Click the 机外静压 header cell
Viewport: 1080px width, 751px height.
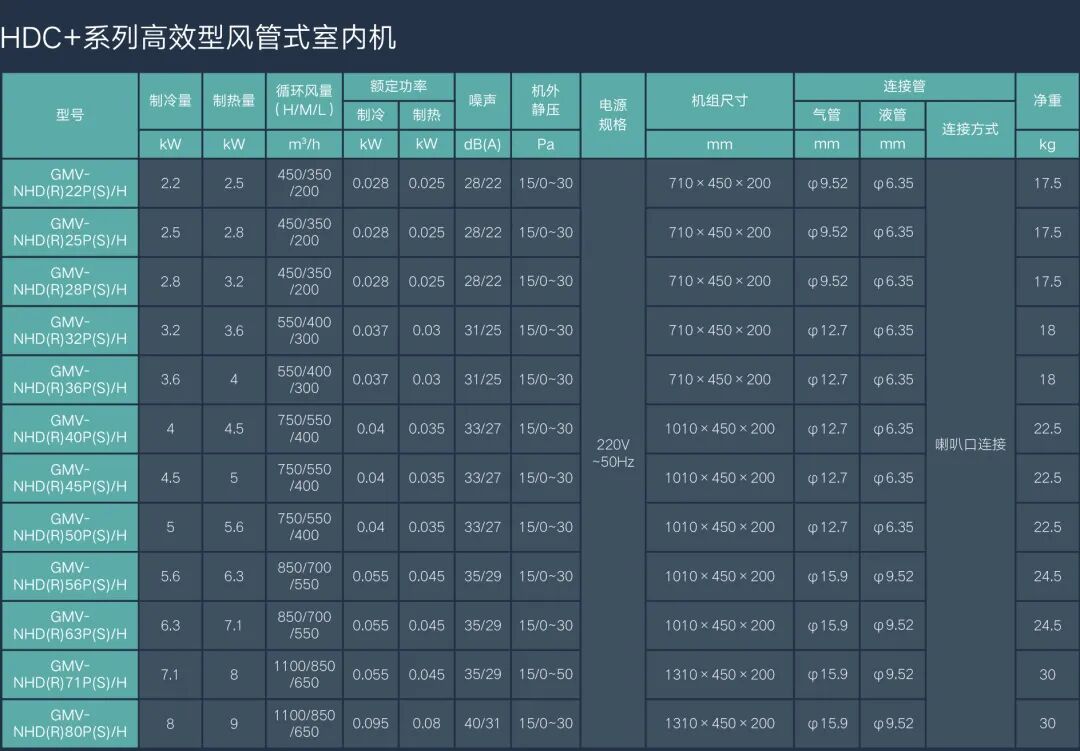pyautogui.click(x=545, y=100)
